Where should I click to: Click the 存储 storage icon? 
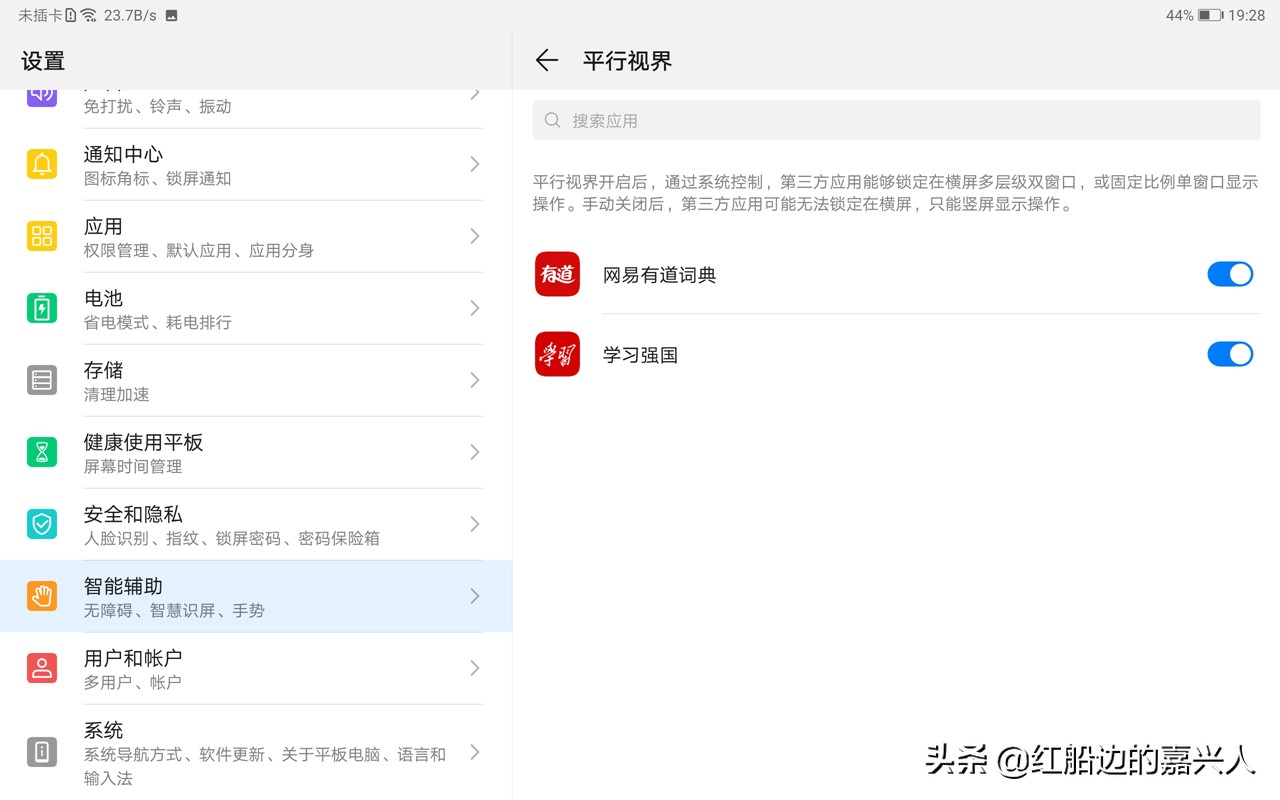[x=41, y=381]
